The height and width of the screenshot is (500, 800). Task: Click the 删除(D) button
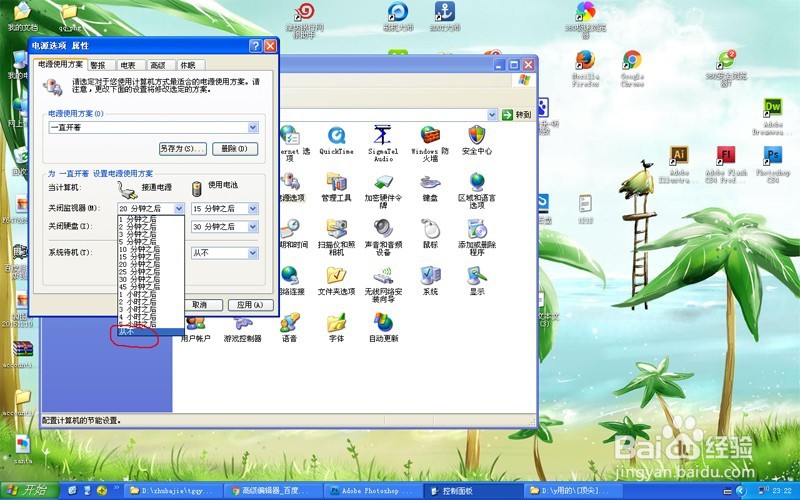pos(235,148)
